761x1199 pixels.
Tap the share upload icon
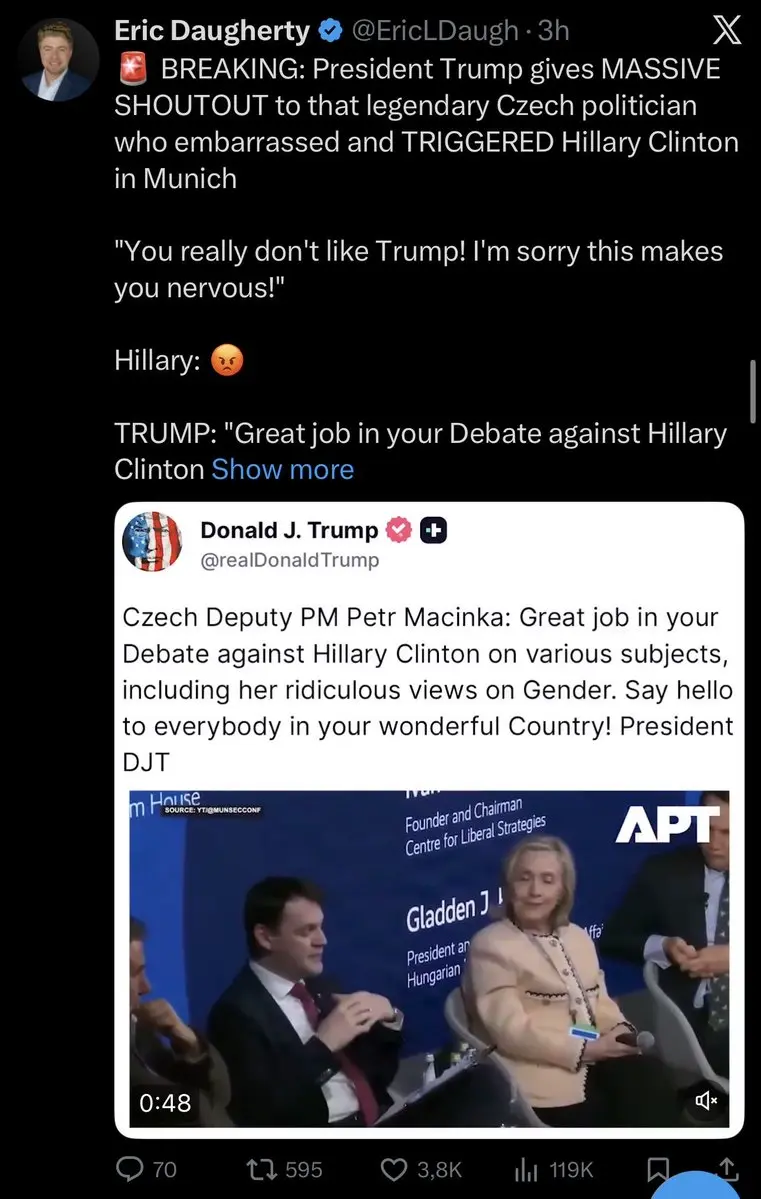(x=726, y=1168)
